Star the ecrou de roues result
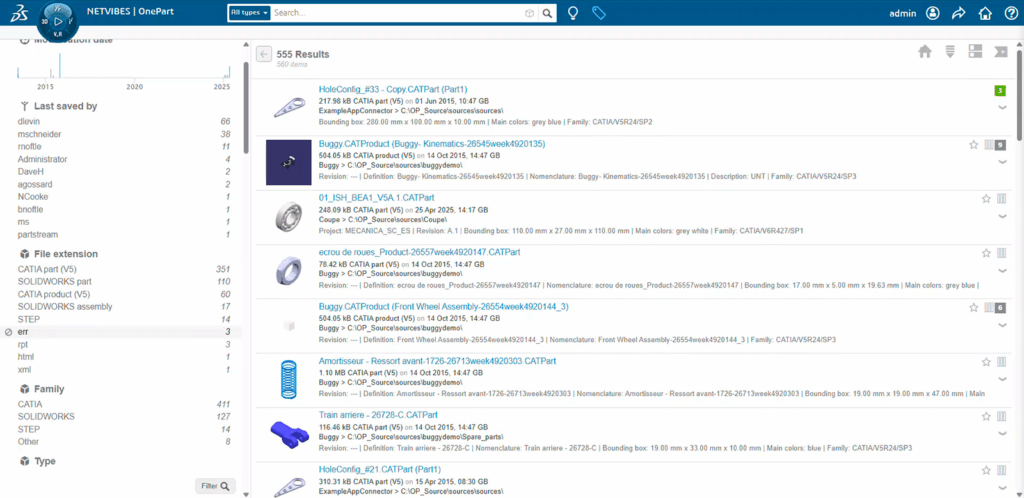The width and height of the screenshot is (1024, 498). (986, 253)
